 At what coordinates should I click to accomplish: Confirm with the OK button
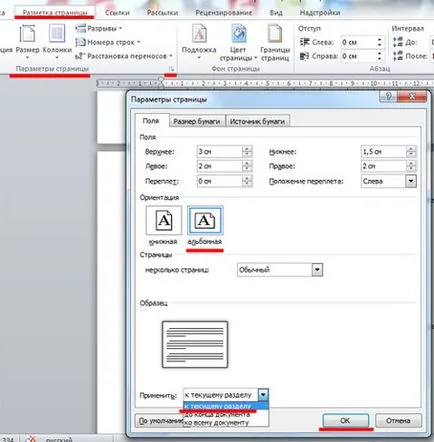(345, 421)
